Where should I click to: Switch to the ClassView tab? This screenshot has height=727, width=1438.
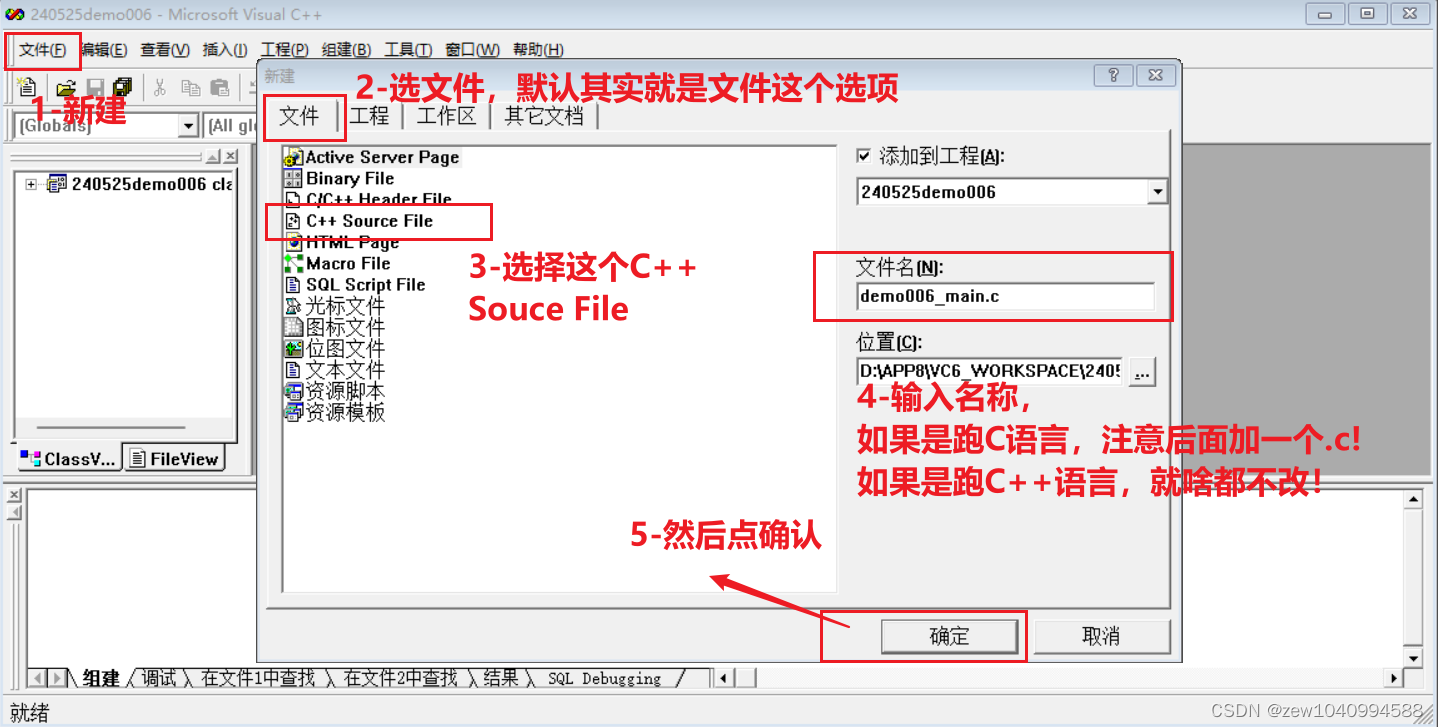[69, 459]
